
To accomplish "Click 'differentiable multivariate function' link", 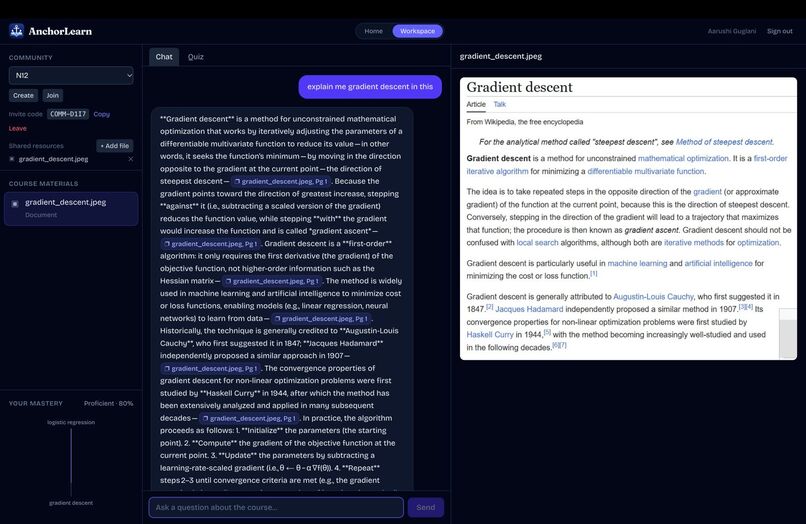I will tap(646, 171).
